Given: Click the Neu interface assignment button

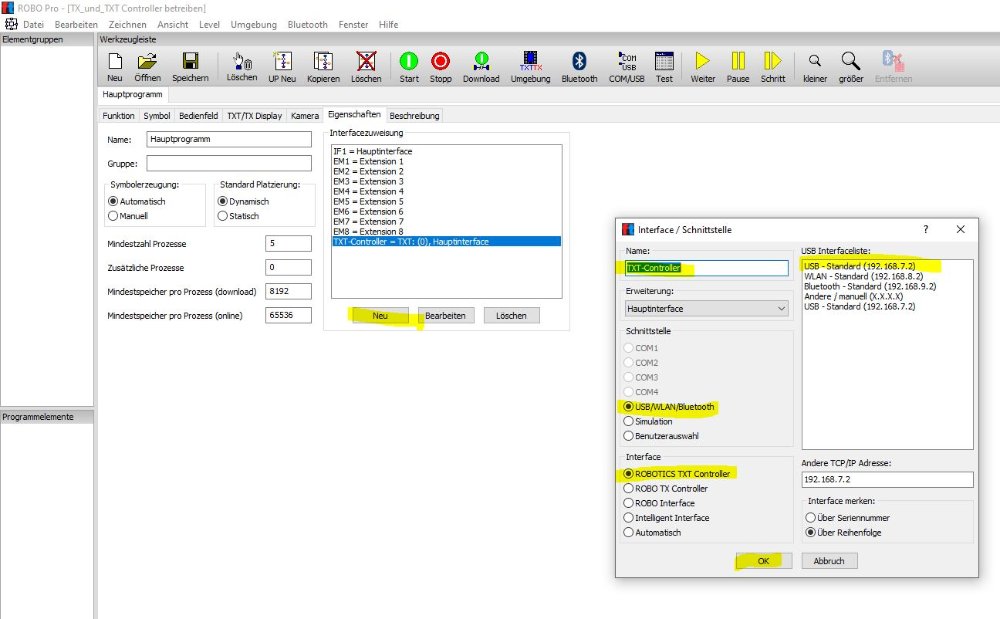Looking at the screenshot, I should 380,316.
